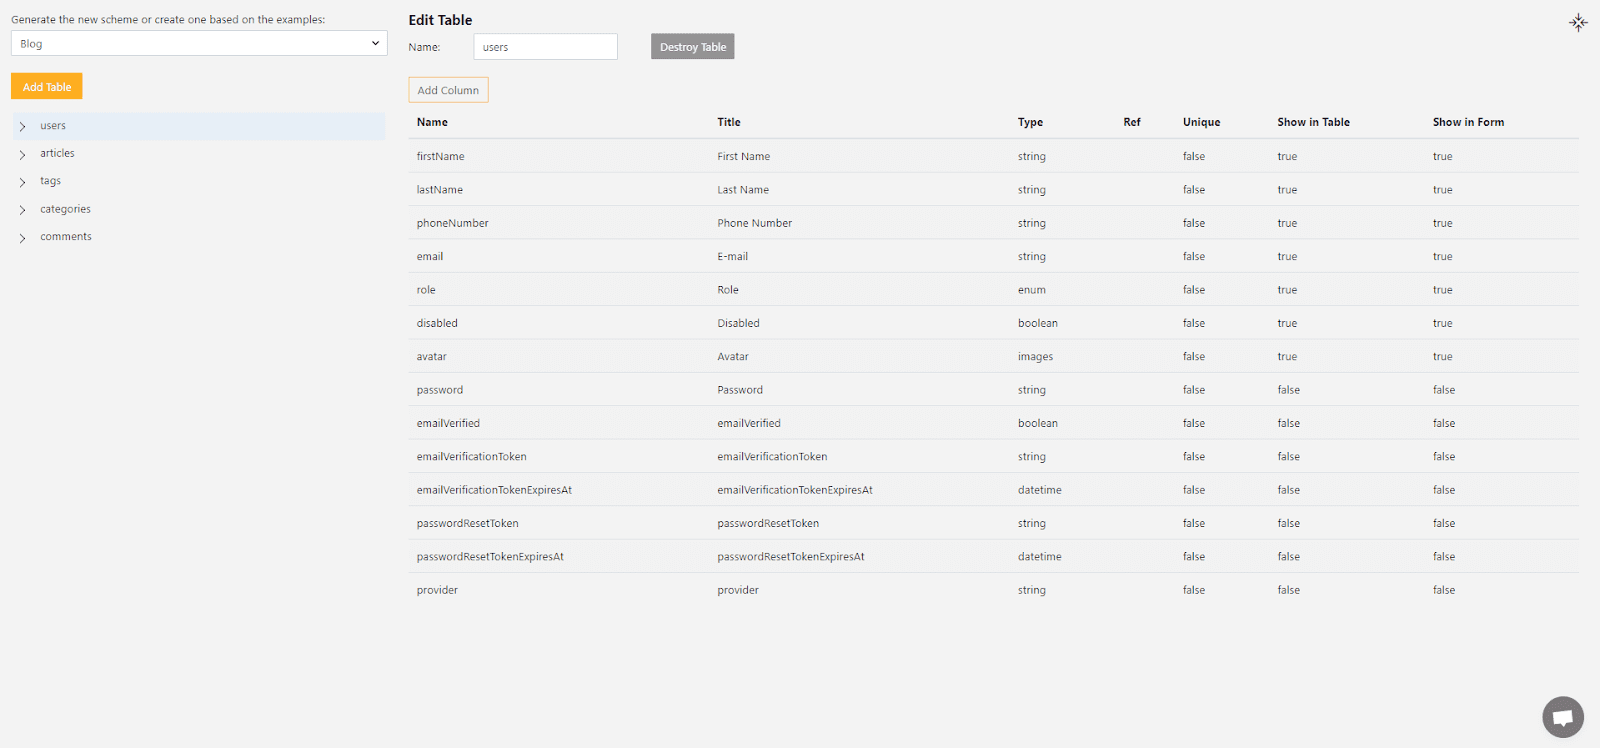Click the emailVerified name cell
The height and width of the screenshot is (748, 1600).
point(448,423)
